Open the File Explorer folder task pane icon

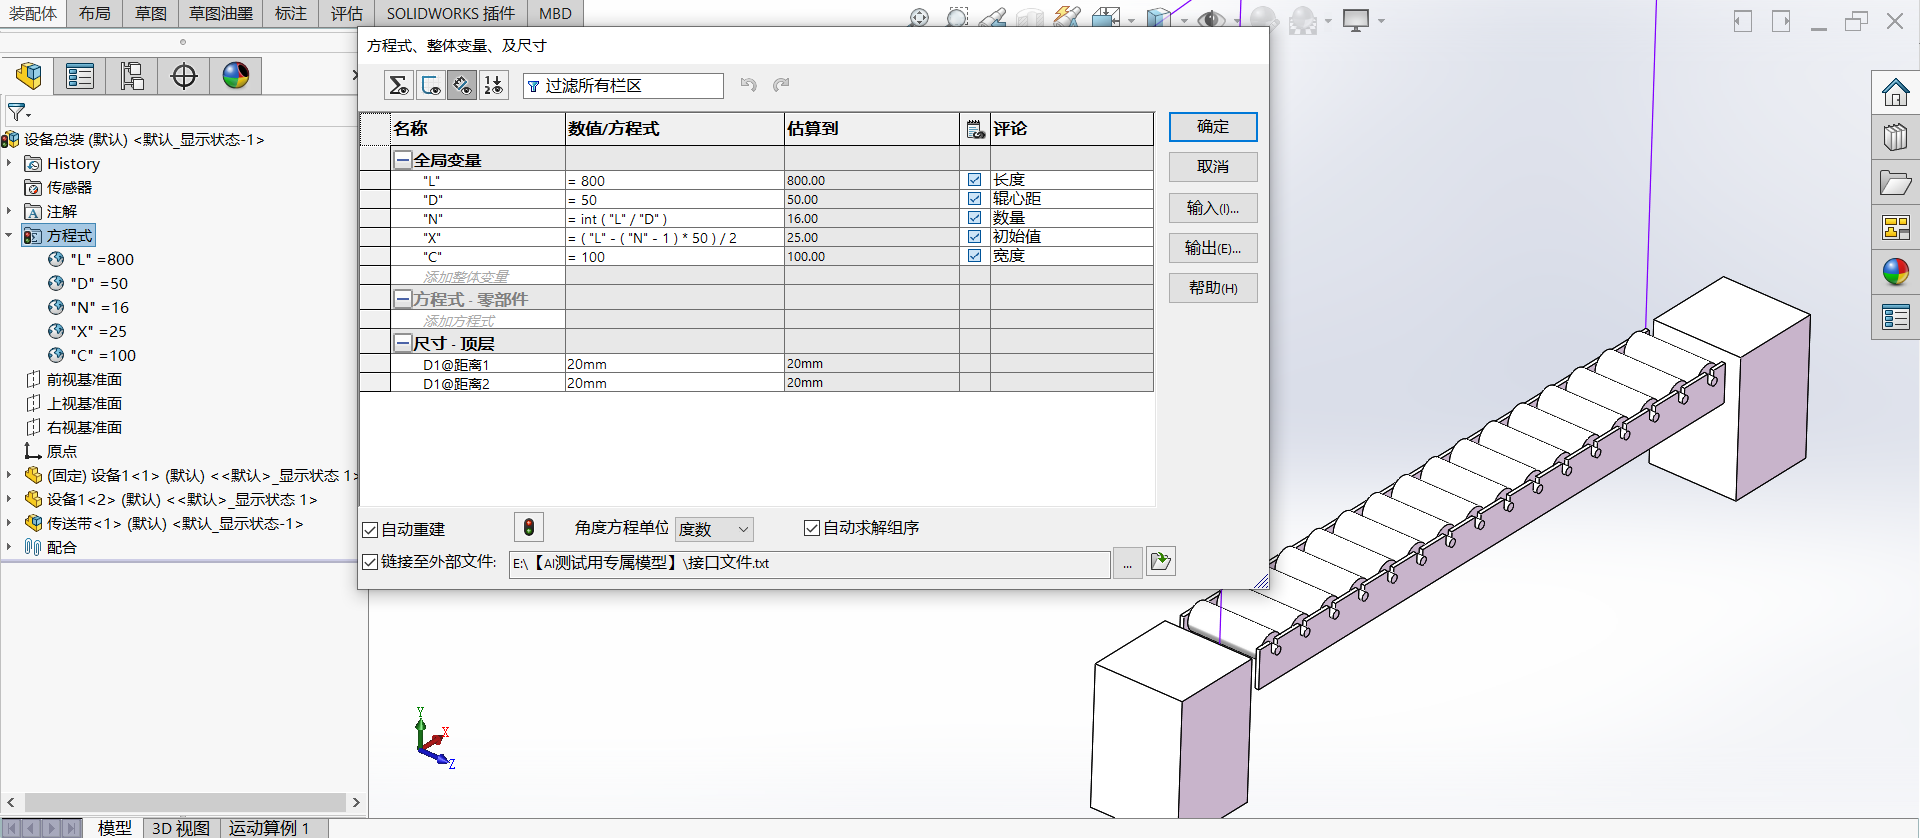click(1896, 183)
